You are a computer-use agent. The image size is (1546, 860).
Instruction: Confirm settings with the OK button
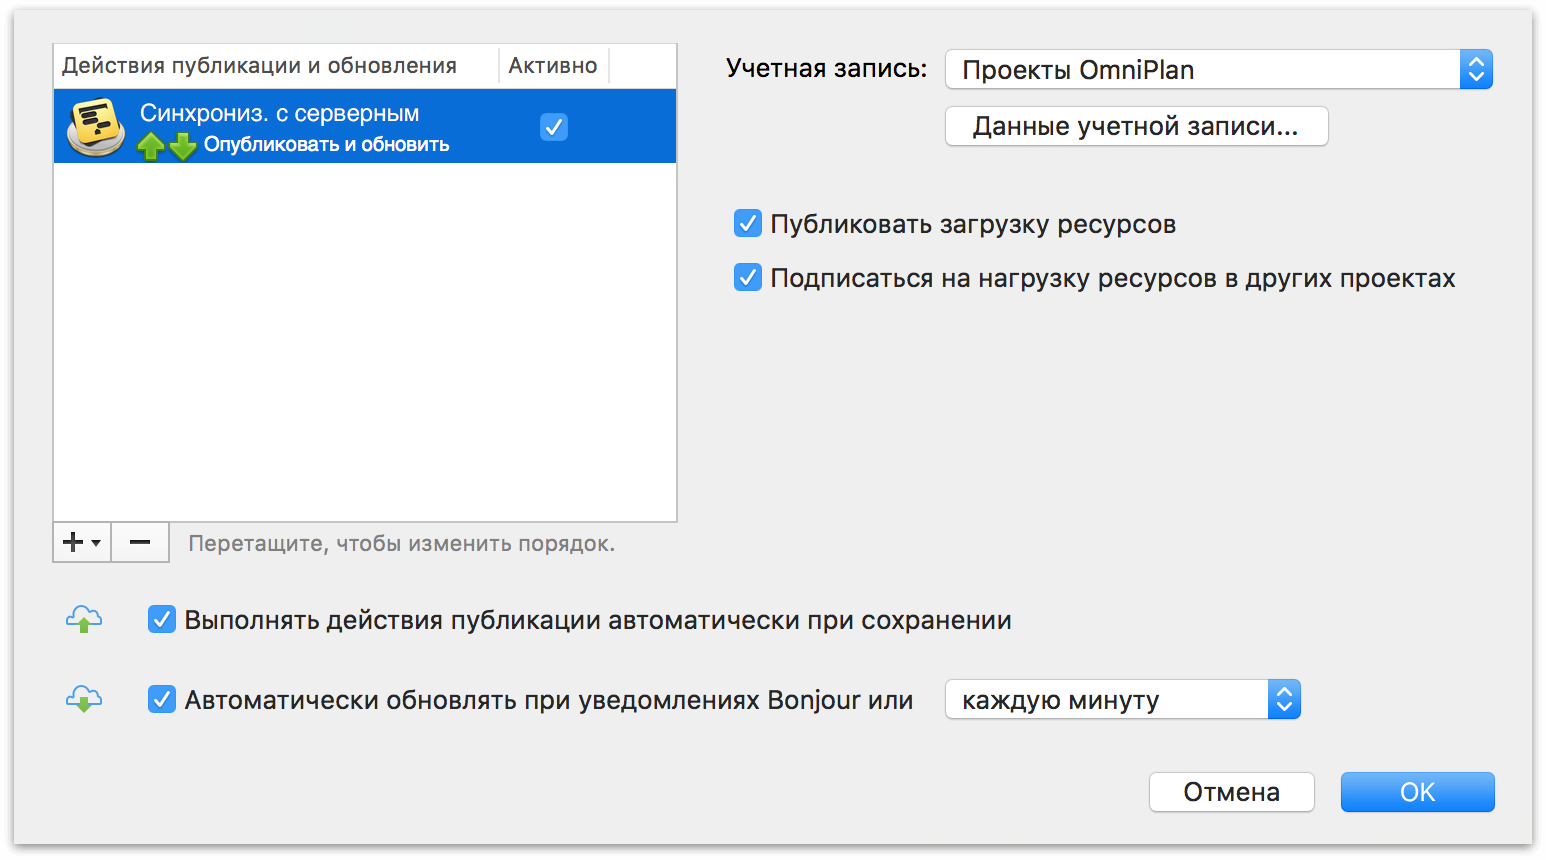tap(1418, 792)
